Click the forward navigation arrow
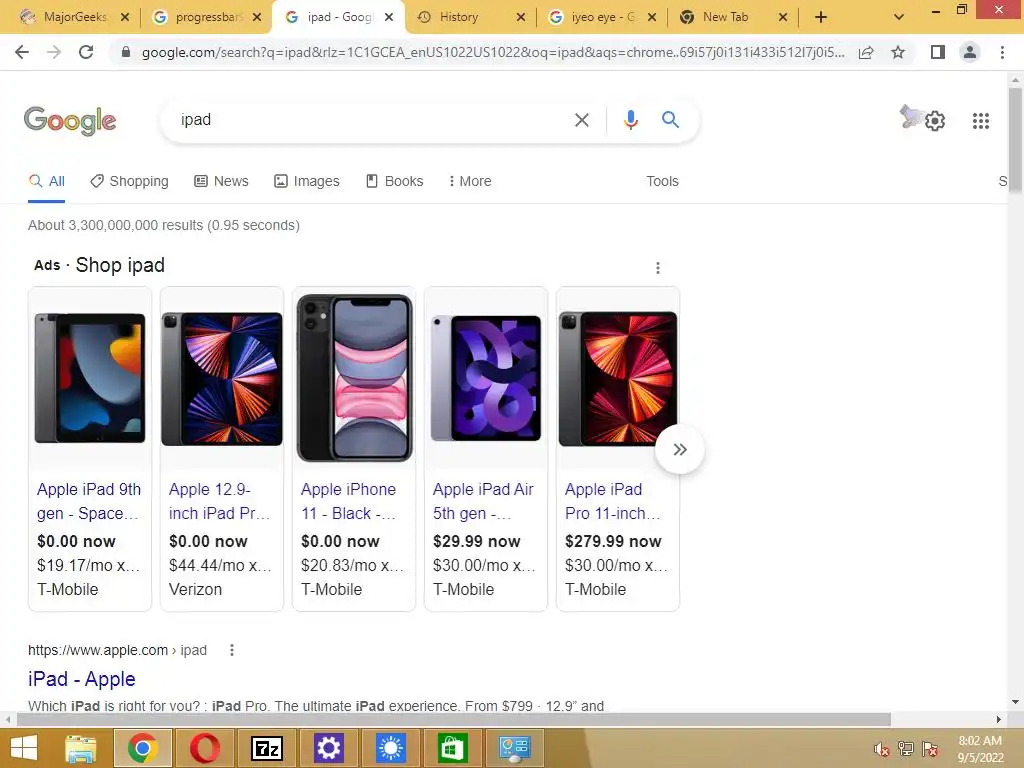The image size is (1024, 768). pos(54,52)
